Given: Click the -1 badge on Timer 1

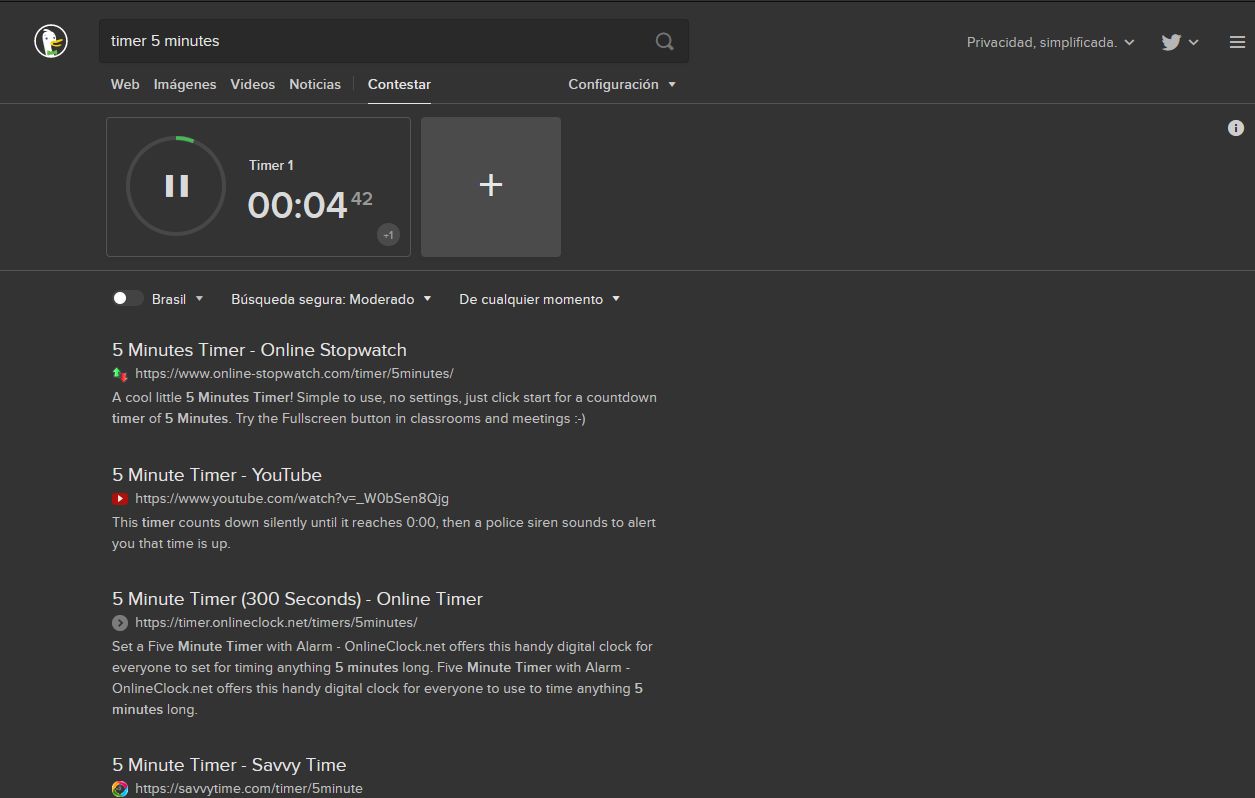Looking at the screenshot, I should point(388,235).
